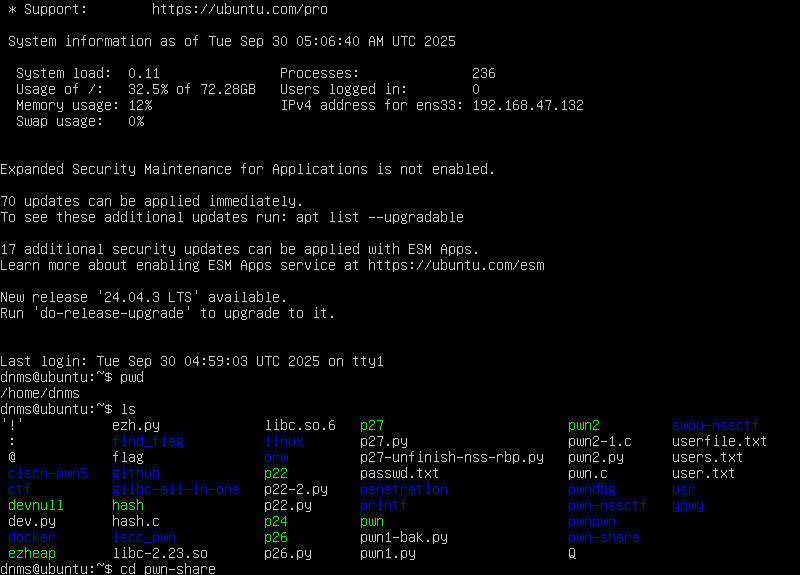Click the libc.so.6 file
Image resolution: width=800 pixels, height=575 pixels.
coord(300,425)
